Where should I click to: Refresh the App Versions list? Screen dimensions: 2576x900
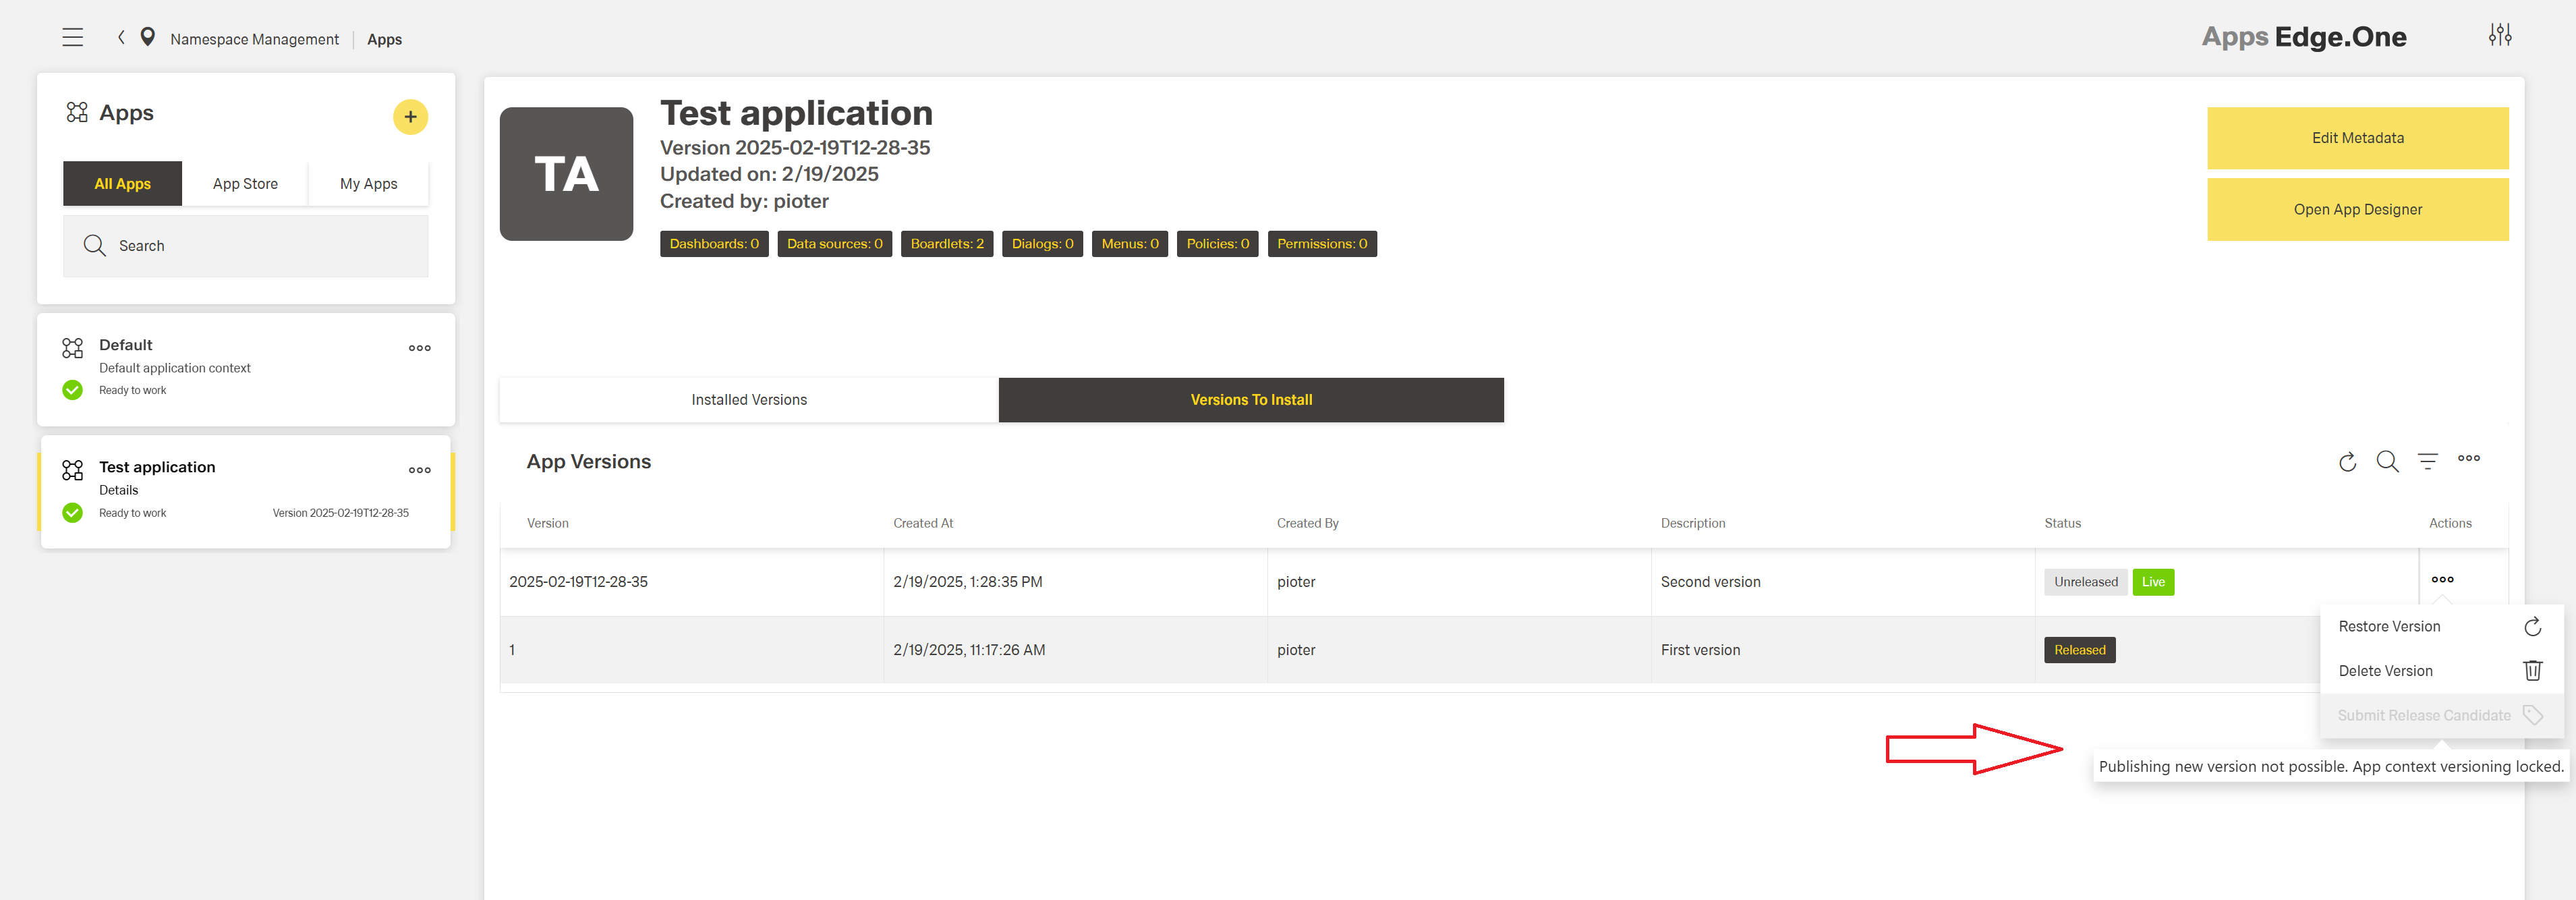2347,462
